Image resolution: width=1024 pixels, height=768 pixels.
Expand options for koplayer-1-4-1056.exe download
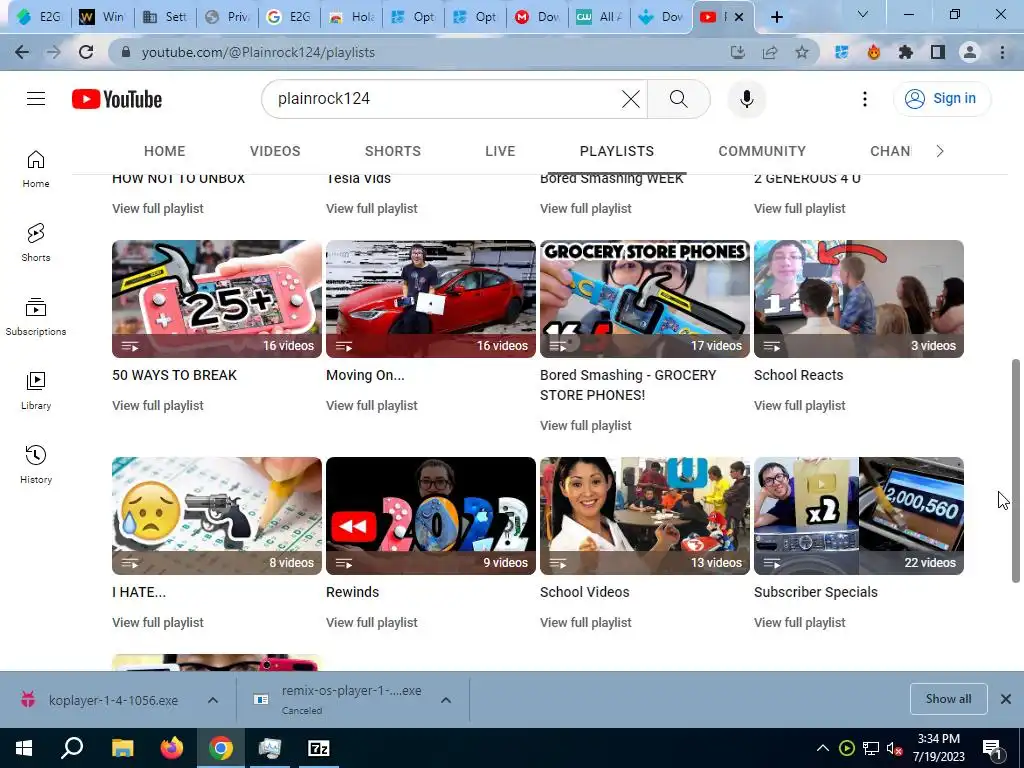(x=213, y=700)
